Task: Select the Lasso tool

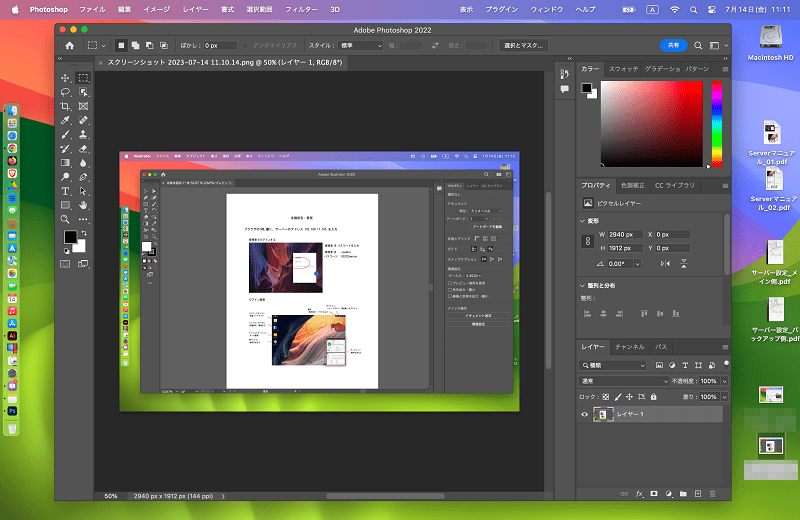Action: (x=65, y=92)
